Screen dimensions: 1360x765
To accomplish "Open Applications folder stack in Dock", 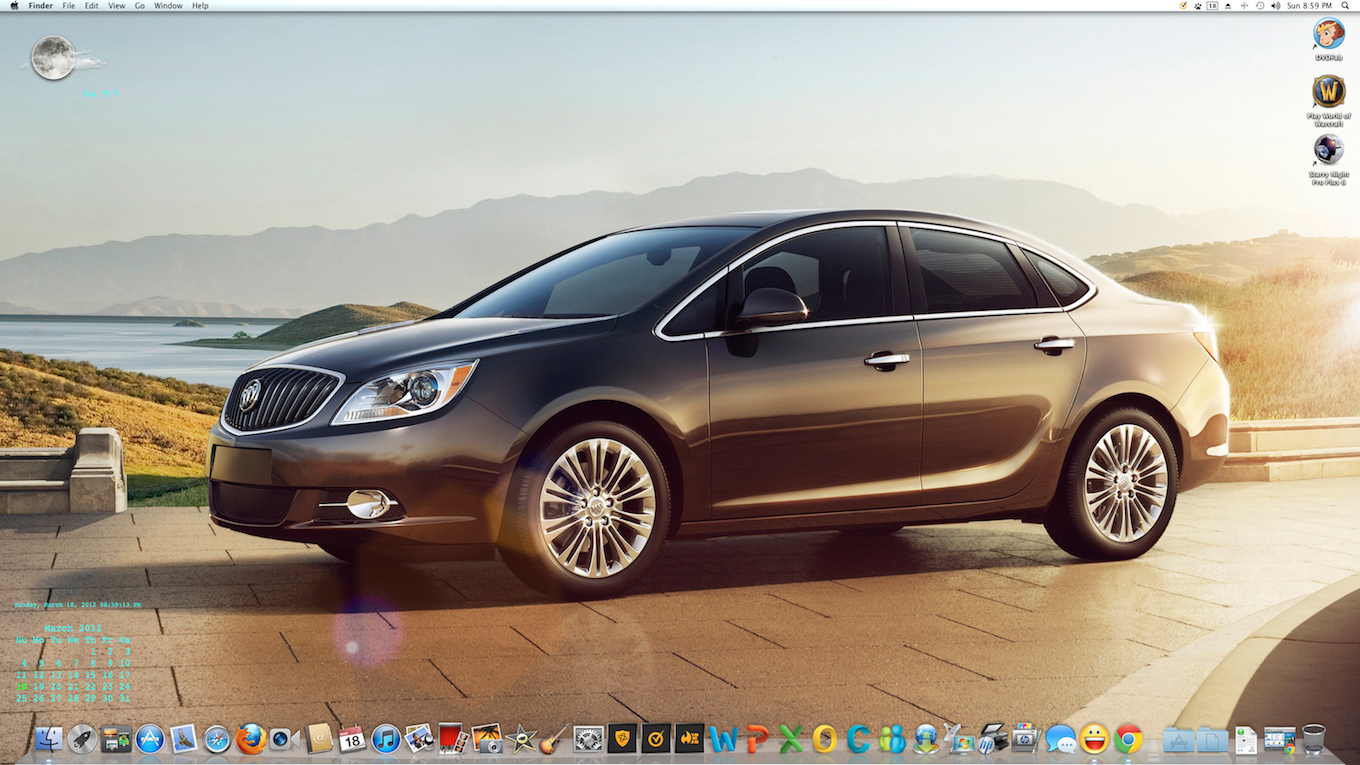I will click(1178, 739).
